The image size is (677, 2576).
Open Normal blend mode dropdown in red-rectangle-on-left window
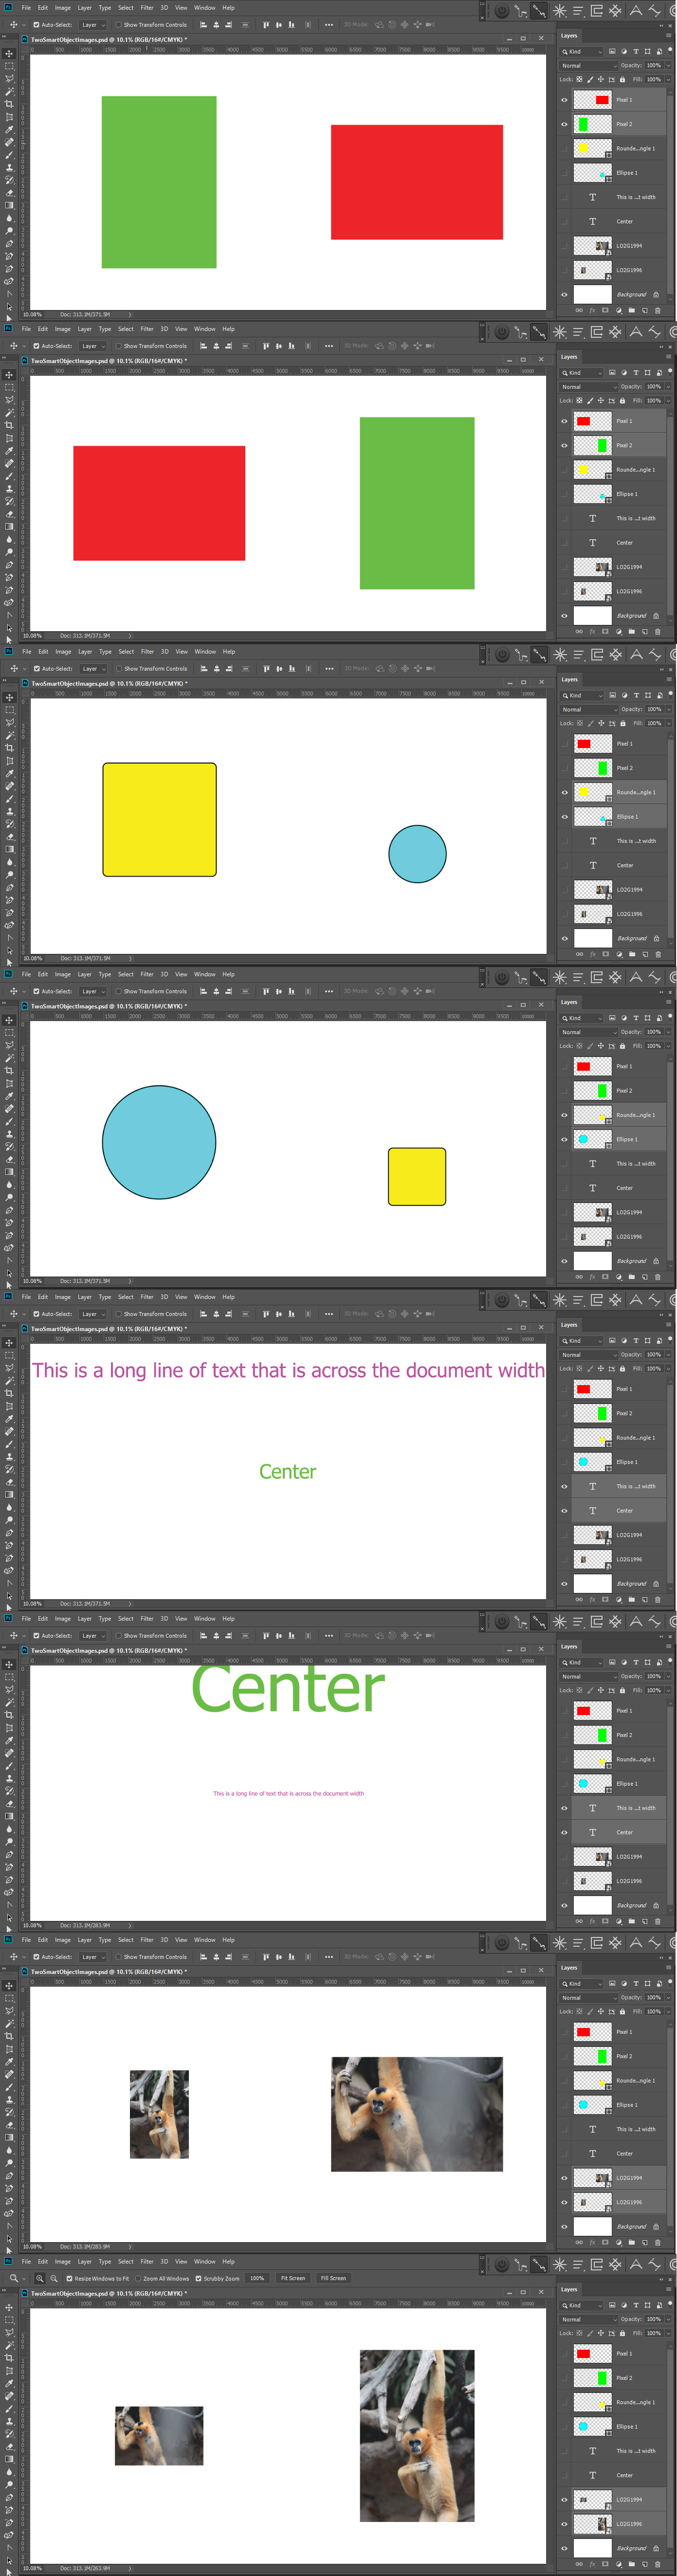[x=589, y=386]
